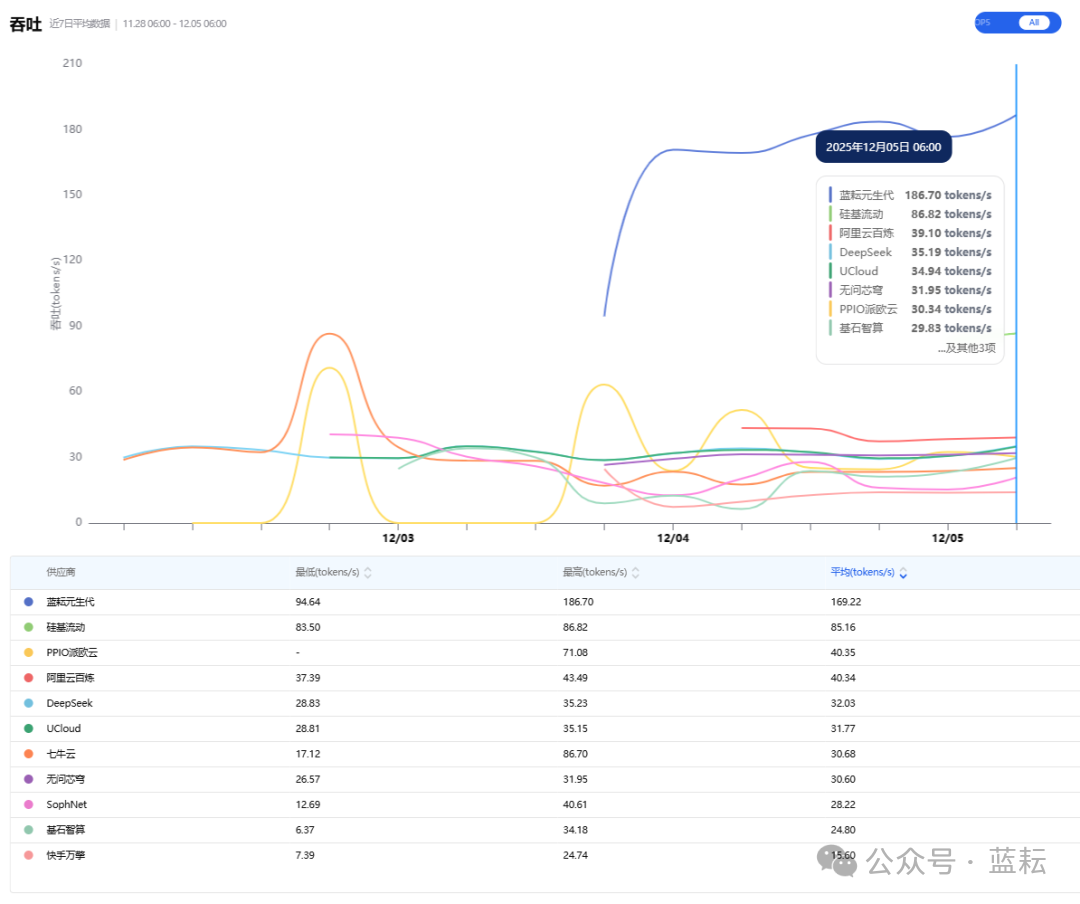This screenshot has width=1080, height=904.
Task: Click the 平均(tokens/s) column header text
Action: [862, 573]
